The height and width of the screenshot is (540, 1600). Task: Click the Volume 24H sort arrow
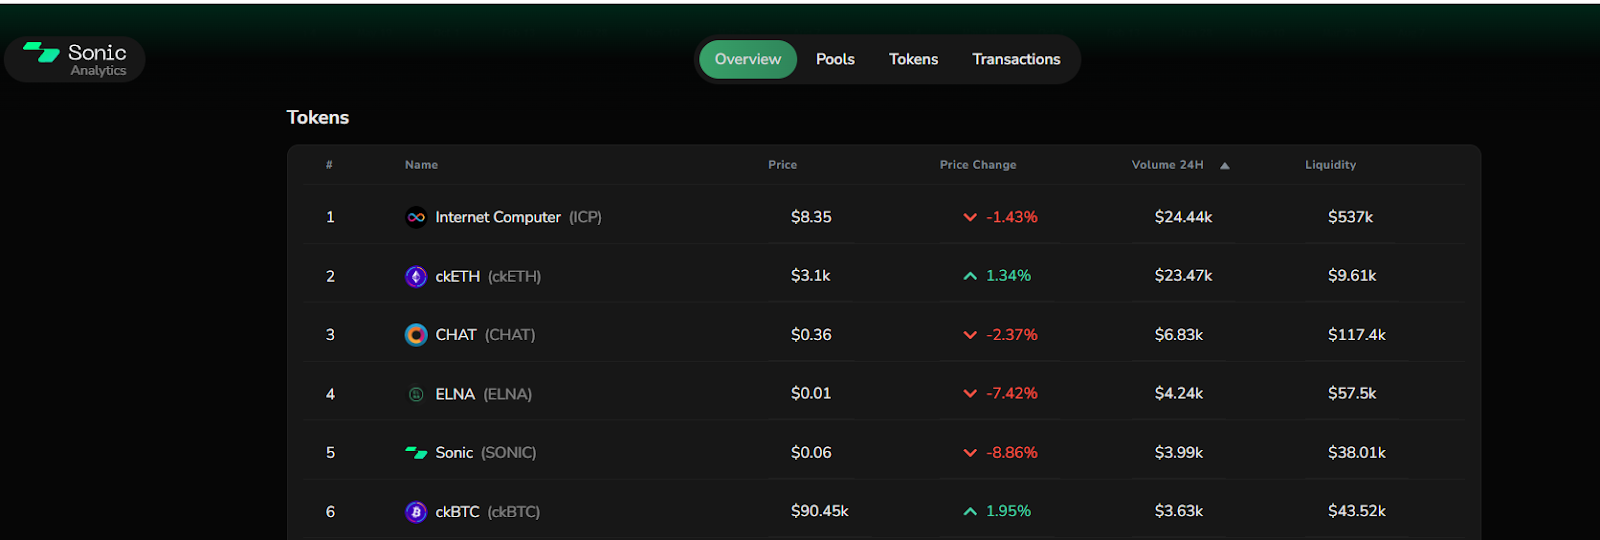point(1224,166)
